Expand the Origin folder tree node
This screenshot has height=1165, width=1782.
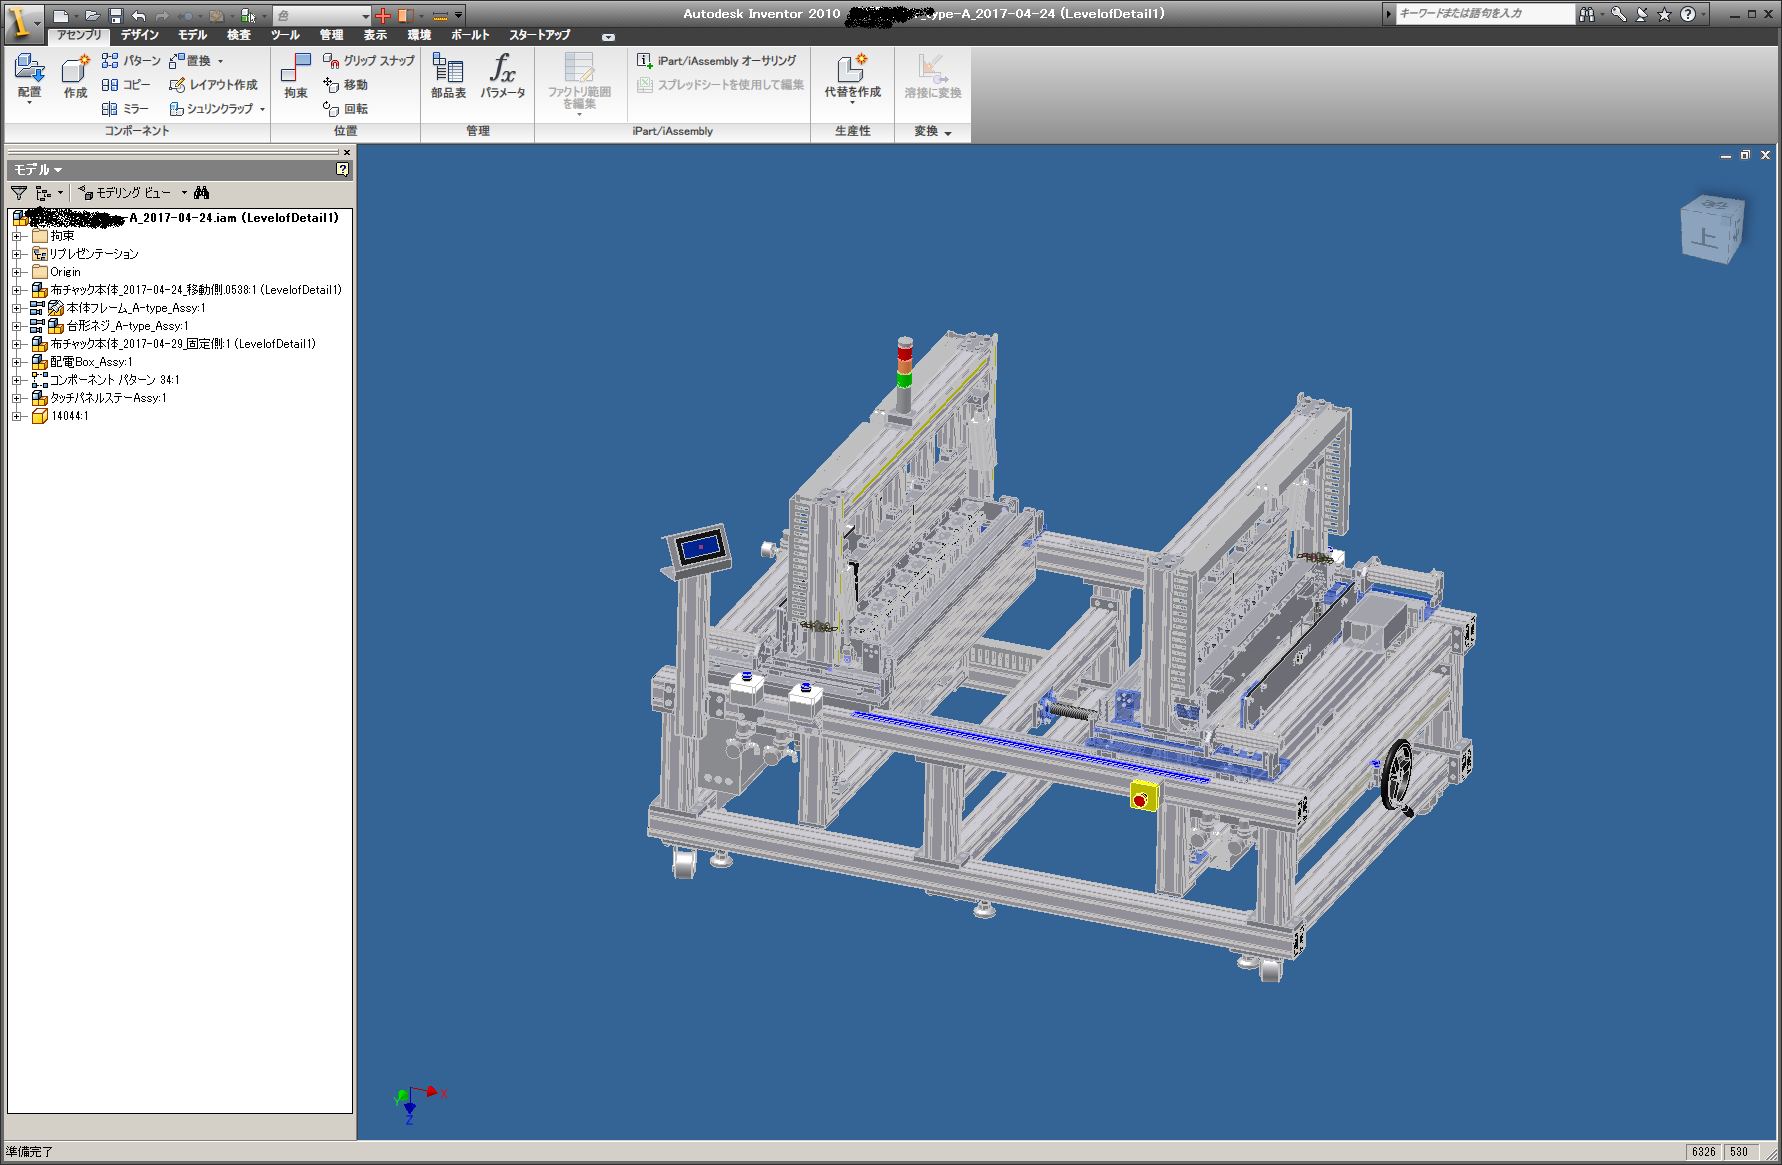point(16,272)
